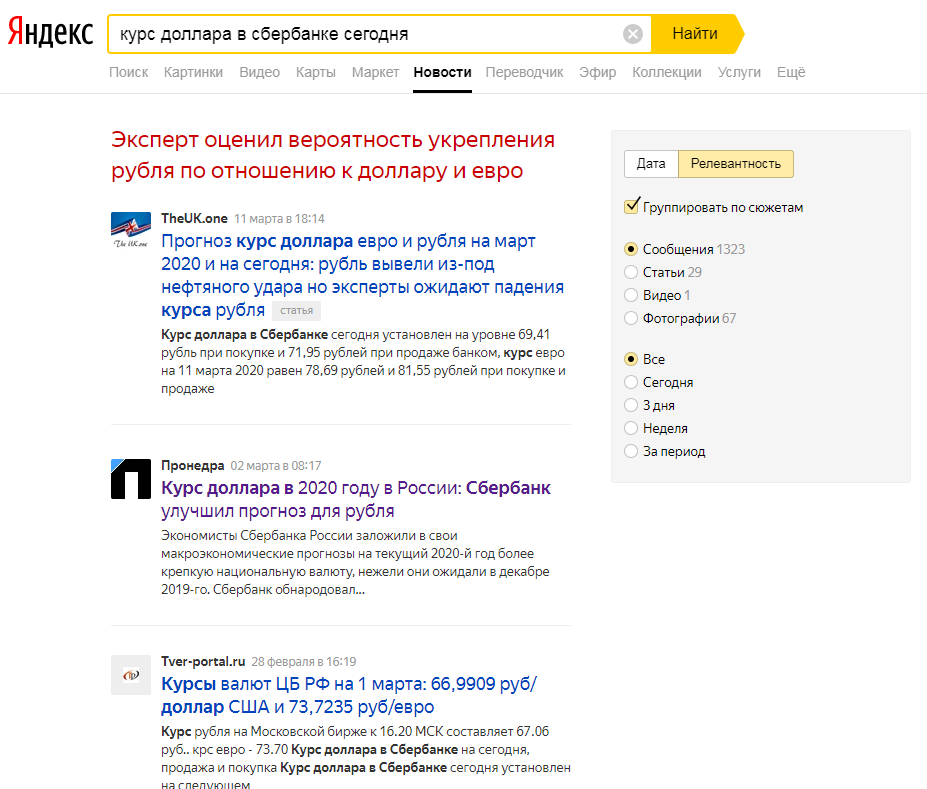This screenshot has width=927, height=789.
Task: Focus the search input field
Action: 367,34
